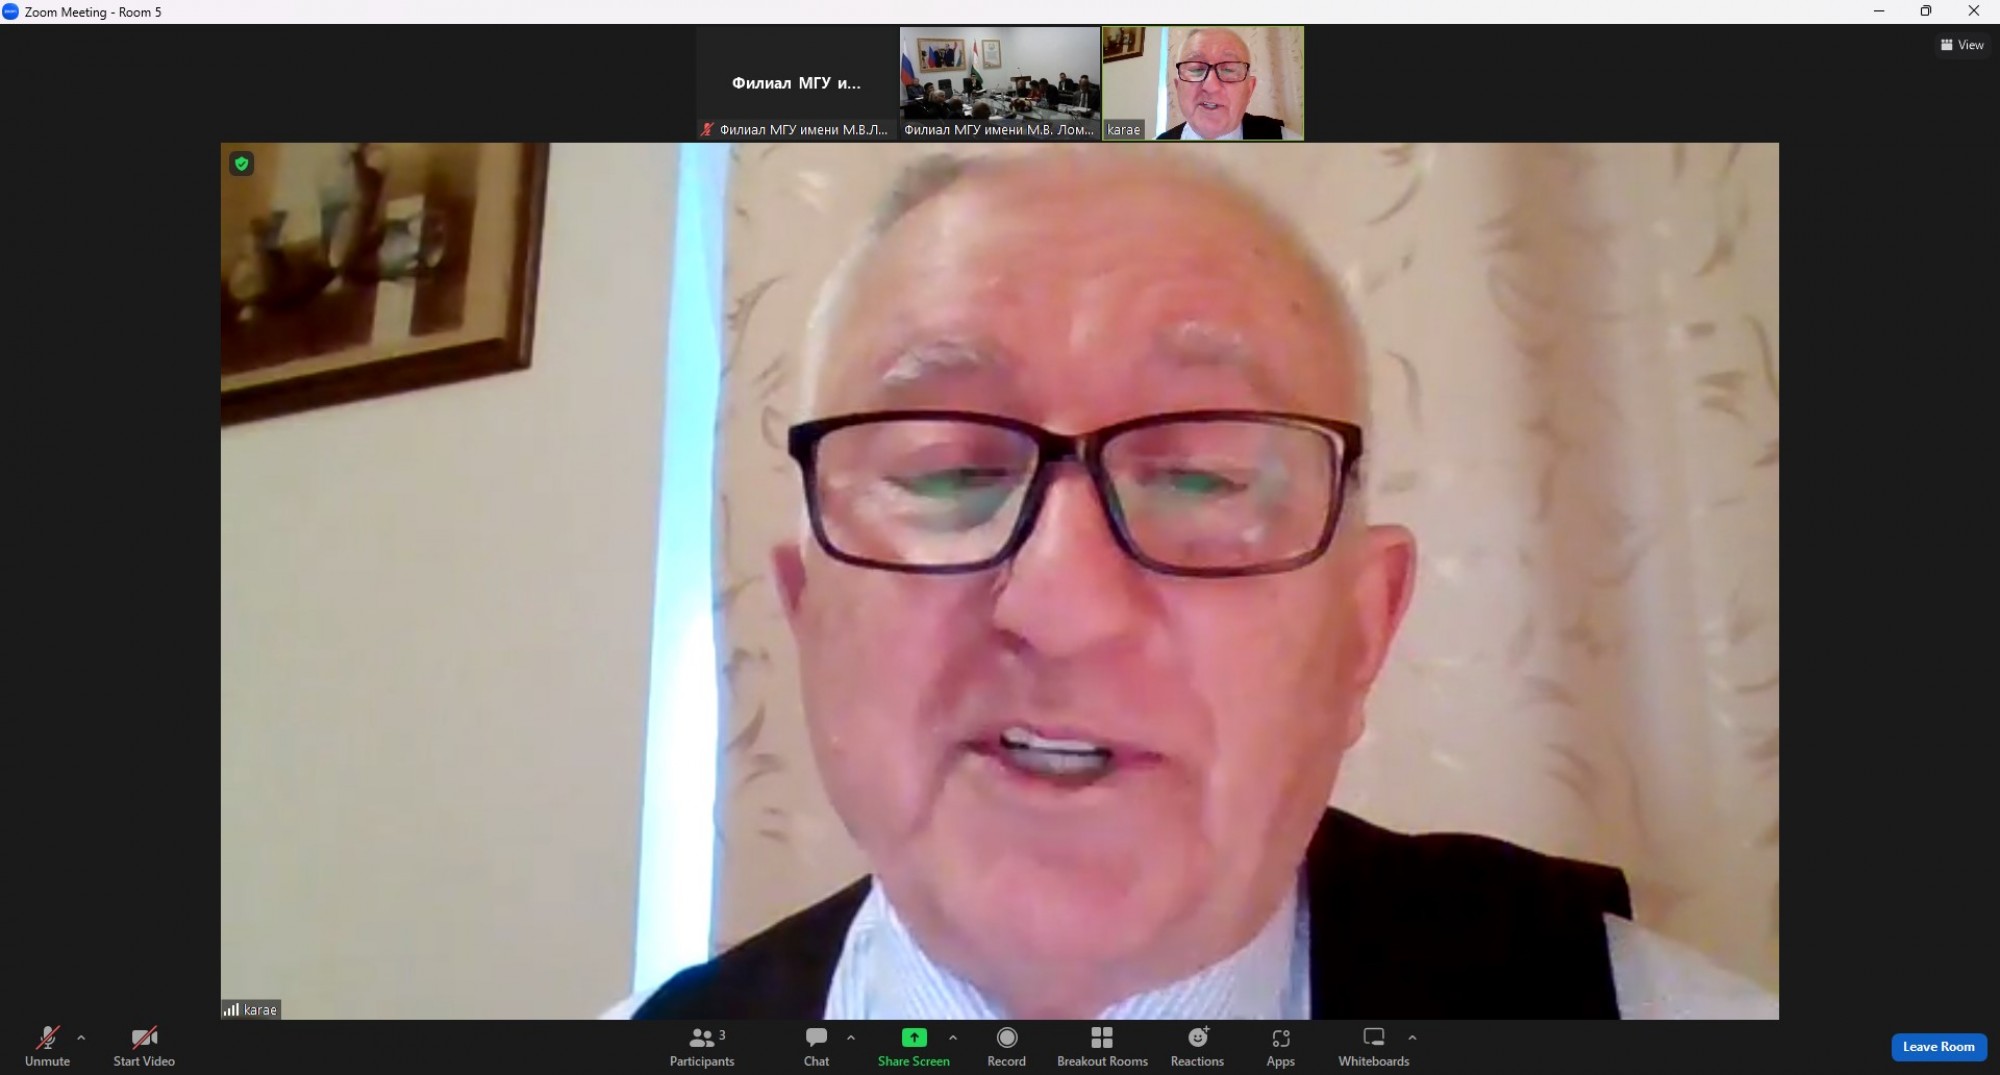The height and width of the screenshot is (1075, 2000).
Task: Open Whiteboards
Action: 1374,1046
